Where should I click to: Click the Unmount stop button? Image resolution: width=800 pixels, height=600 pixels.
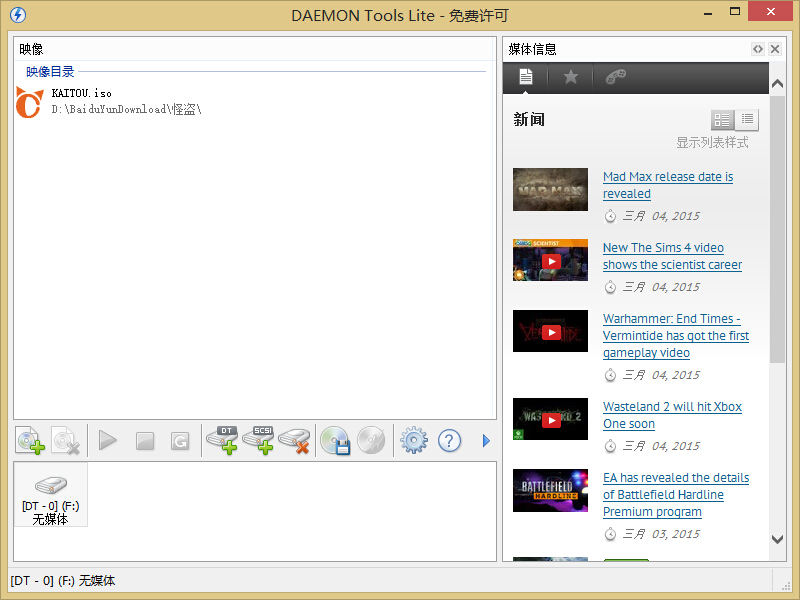[145, 441]
